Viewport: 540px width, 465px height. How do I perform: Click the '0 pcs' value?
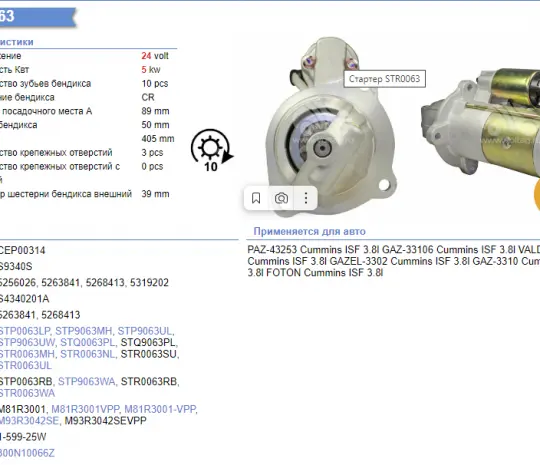point(152,166)
